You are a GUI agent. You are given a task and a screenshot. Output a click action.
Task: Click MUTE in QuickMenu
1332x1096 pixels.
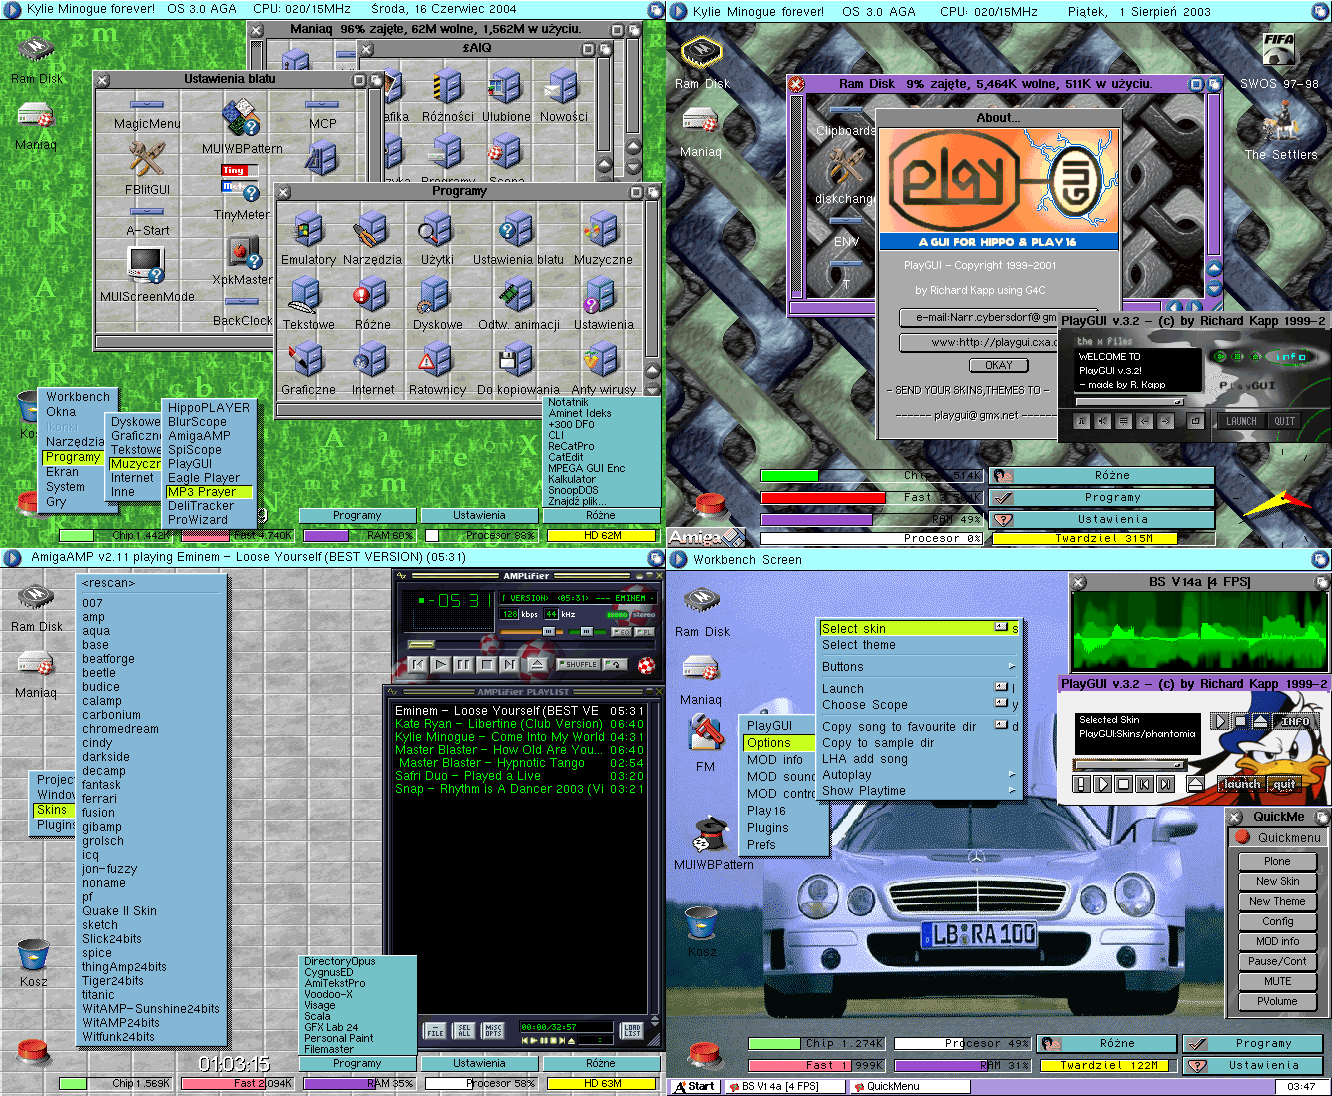click(1277, 981)
